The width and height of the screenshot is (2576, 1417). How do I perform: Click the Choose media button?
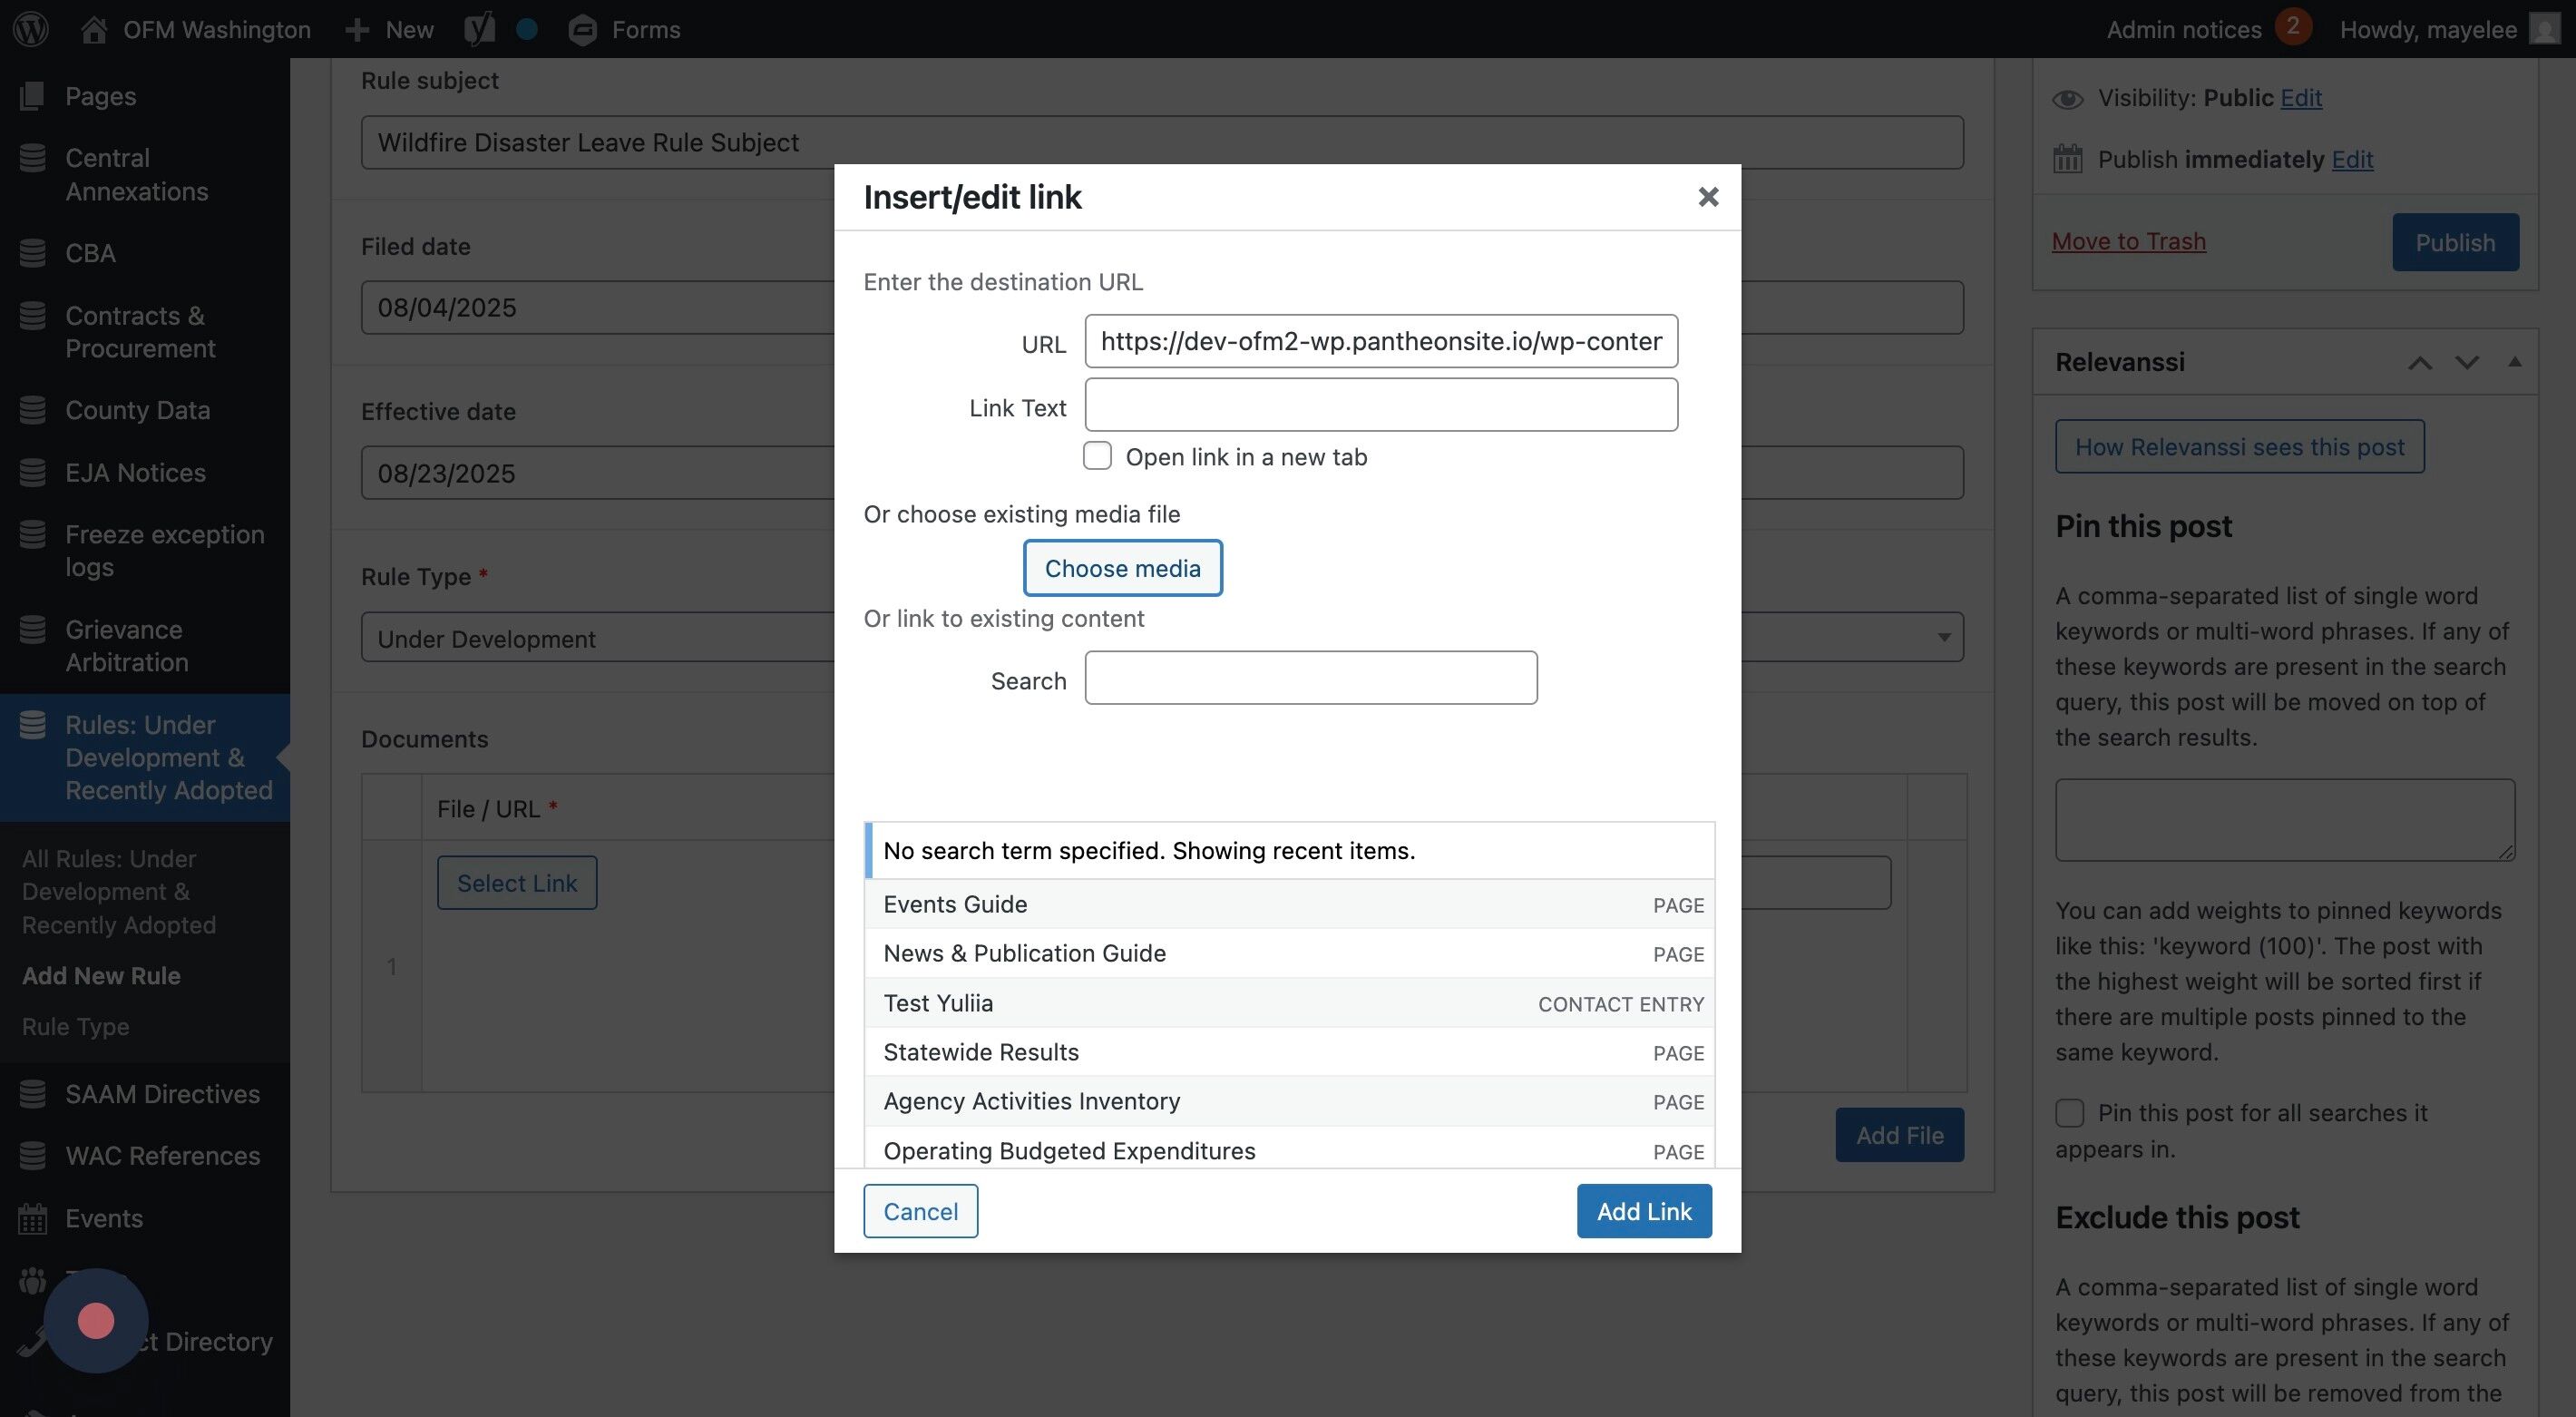1122,568
